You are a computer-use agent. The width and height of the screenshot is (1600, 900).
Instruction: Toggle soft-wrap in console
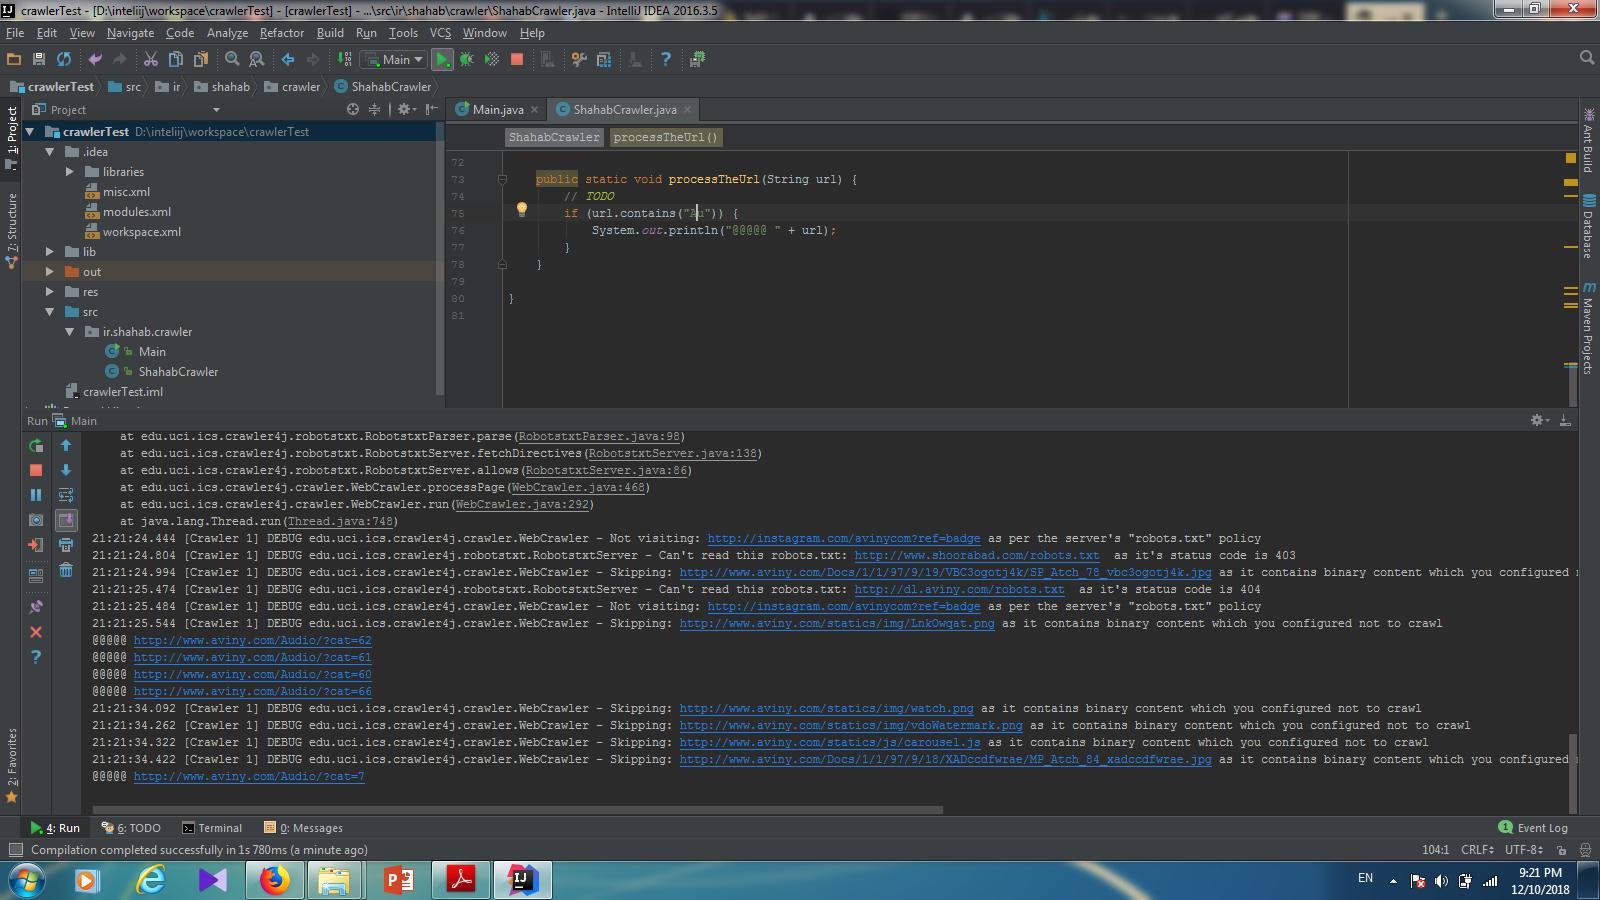click(x=66, y=495)
